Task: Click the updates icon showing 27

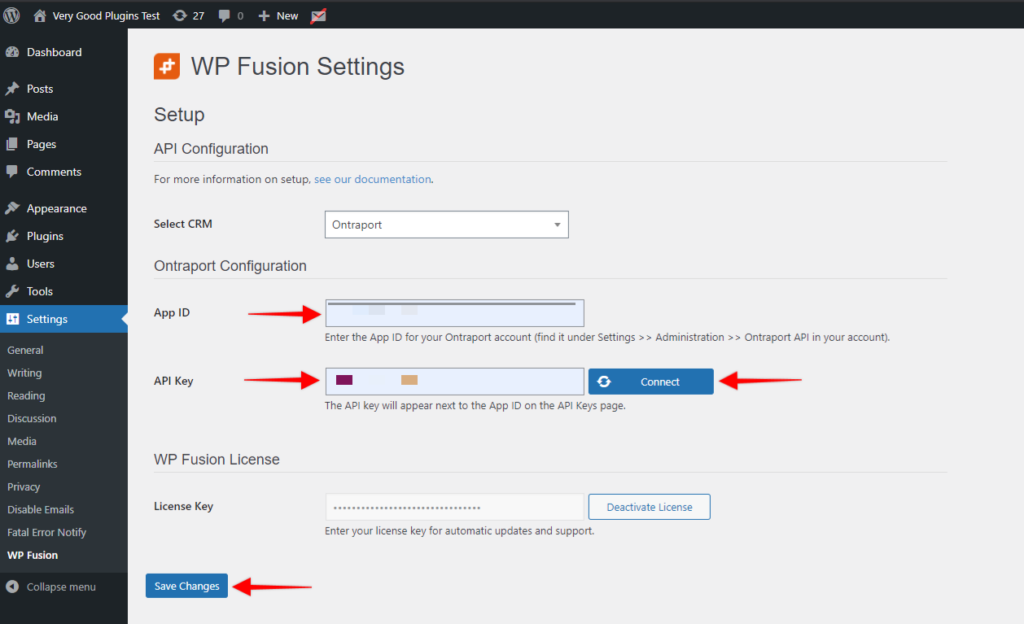Action: click(x=180, y=16)
